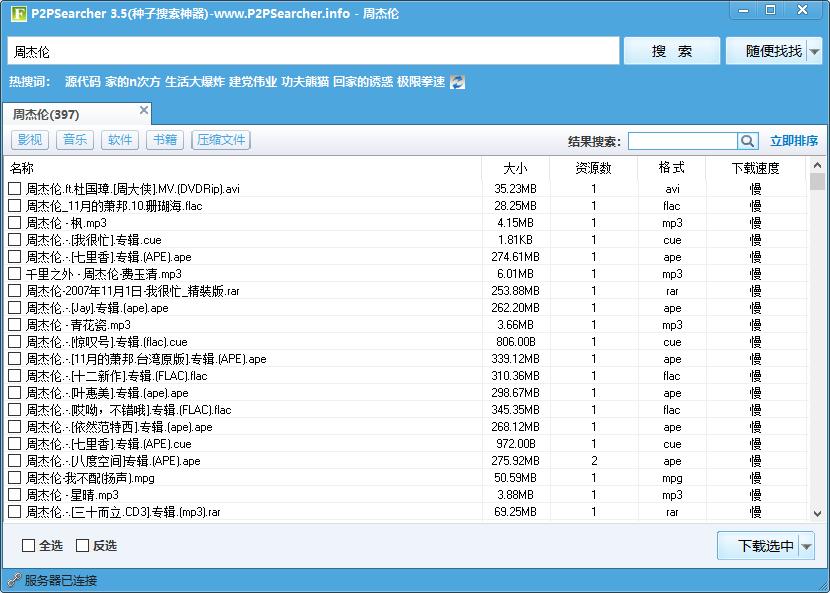Filter results by 软件
Viewport: 830px width, 593px height.
pyautogui.click(x=120, y=140)
